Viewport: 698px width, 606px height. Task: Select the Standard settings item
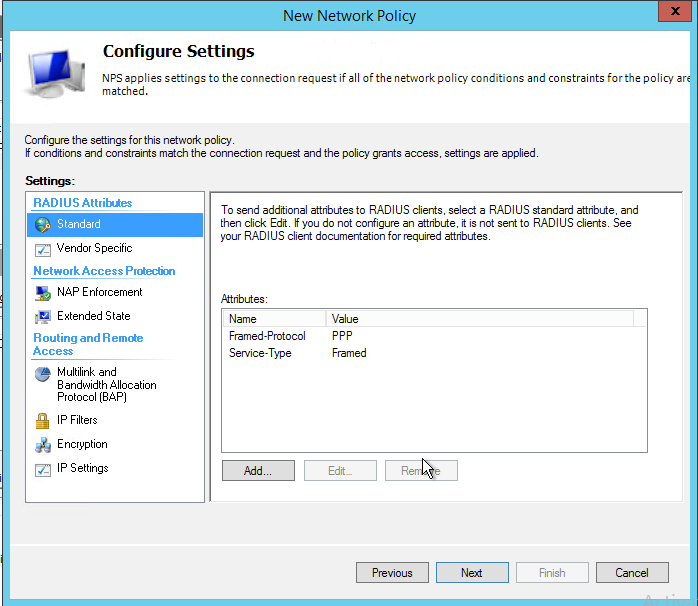79,225
